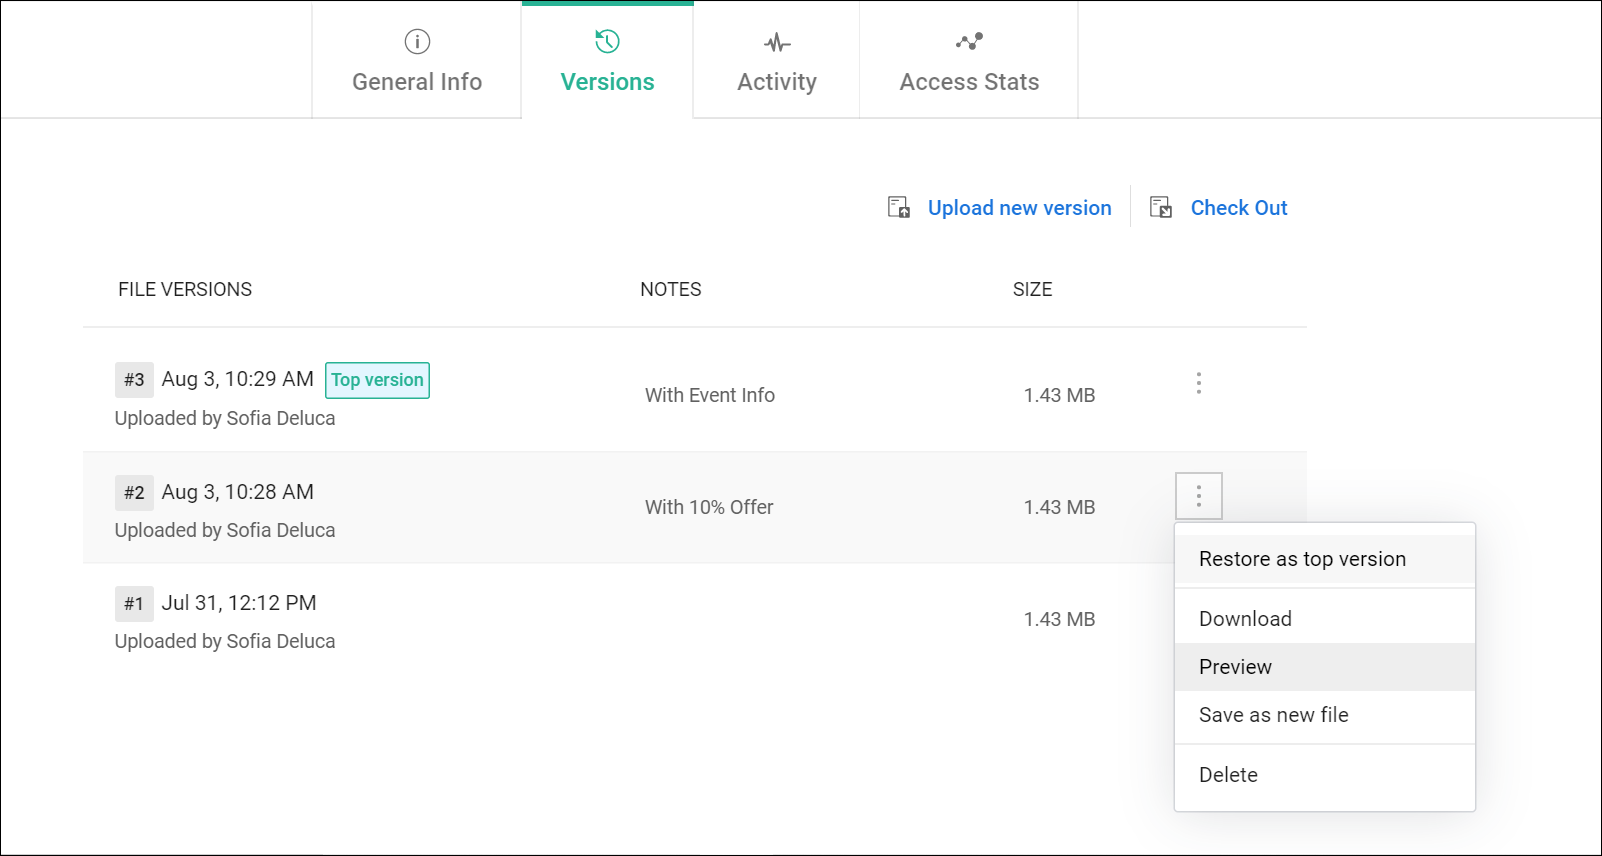Open the Activity tab
The image size is (1602, 856).
click(x=777, y=81)
